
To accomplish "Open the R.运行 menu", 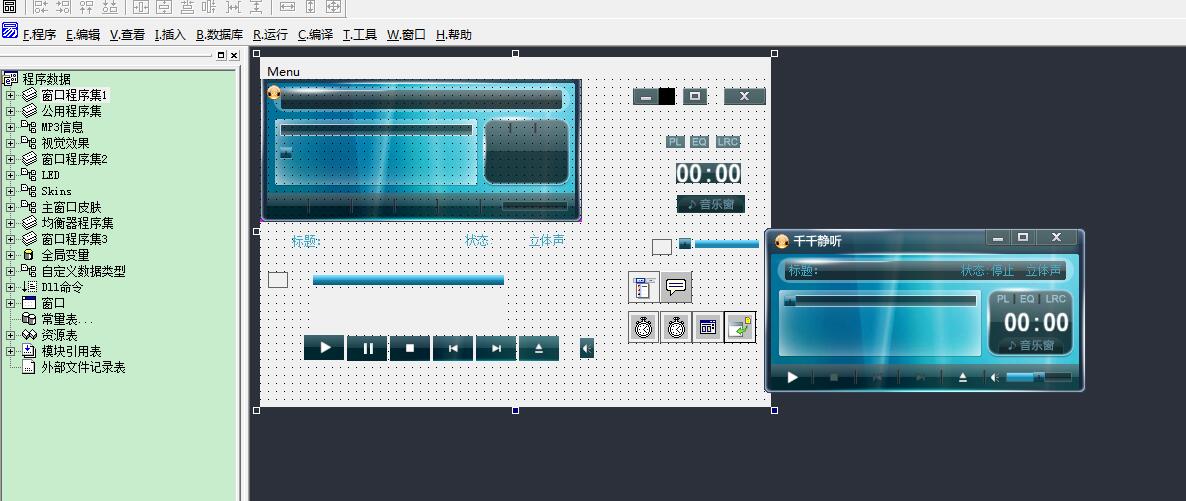I will (x=270, y=34).
